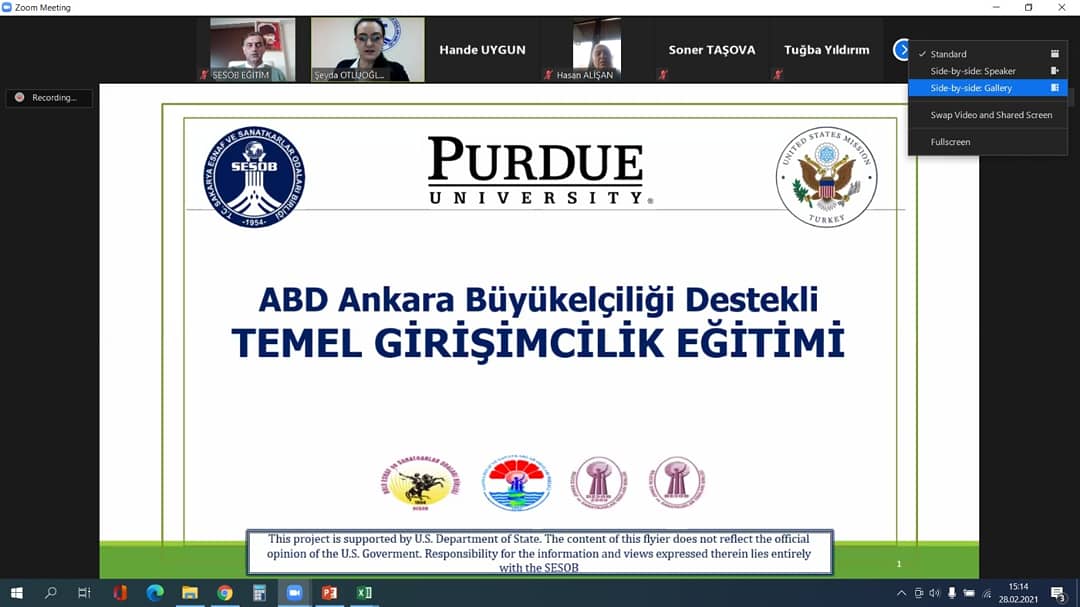Image resolution: width=1080 pixels, height=607 pixels.
Task: Open Excel from the taskbar
Action: [x=364, y=593]
